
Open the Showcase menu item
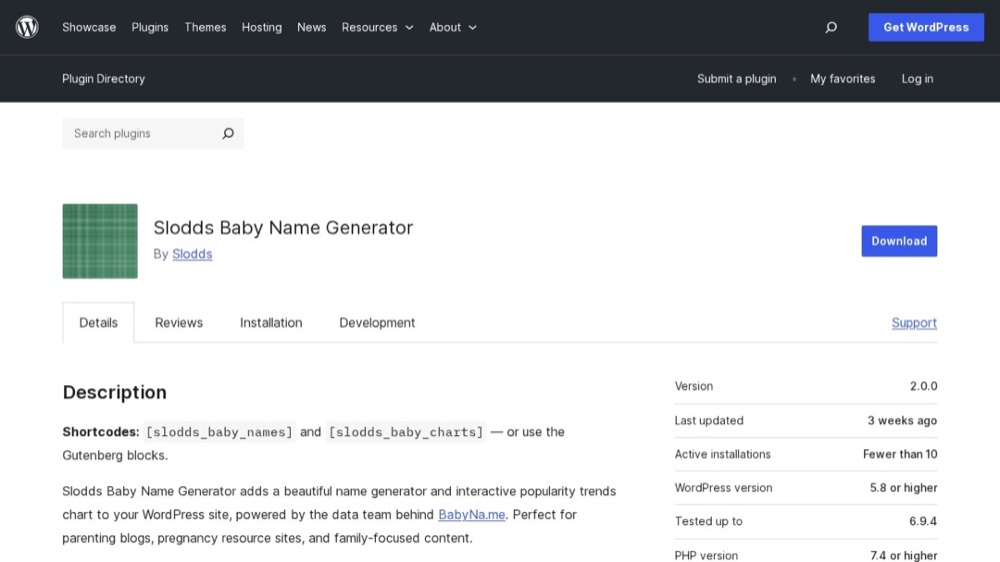(x=89, y=27)
